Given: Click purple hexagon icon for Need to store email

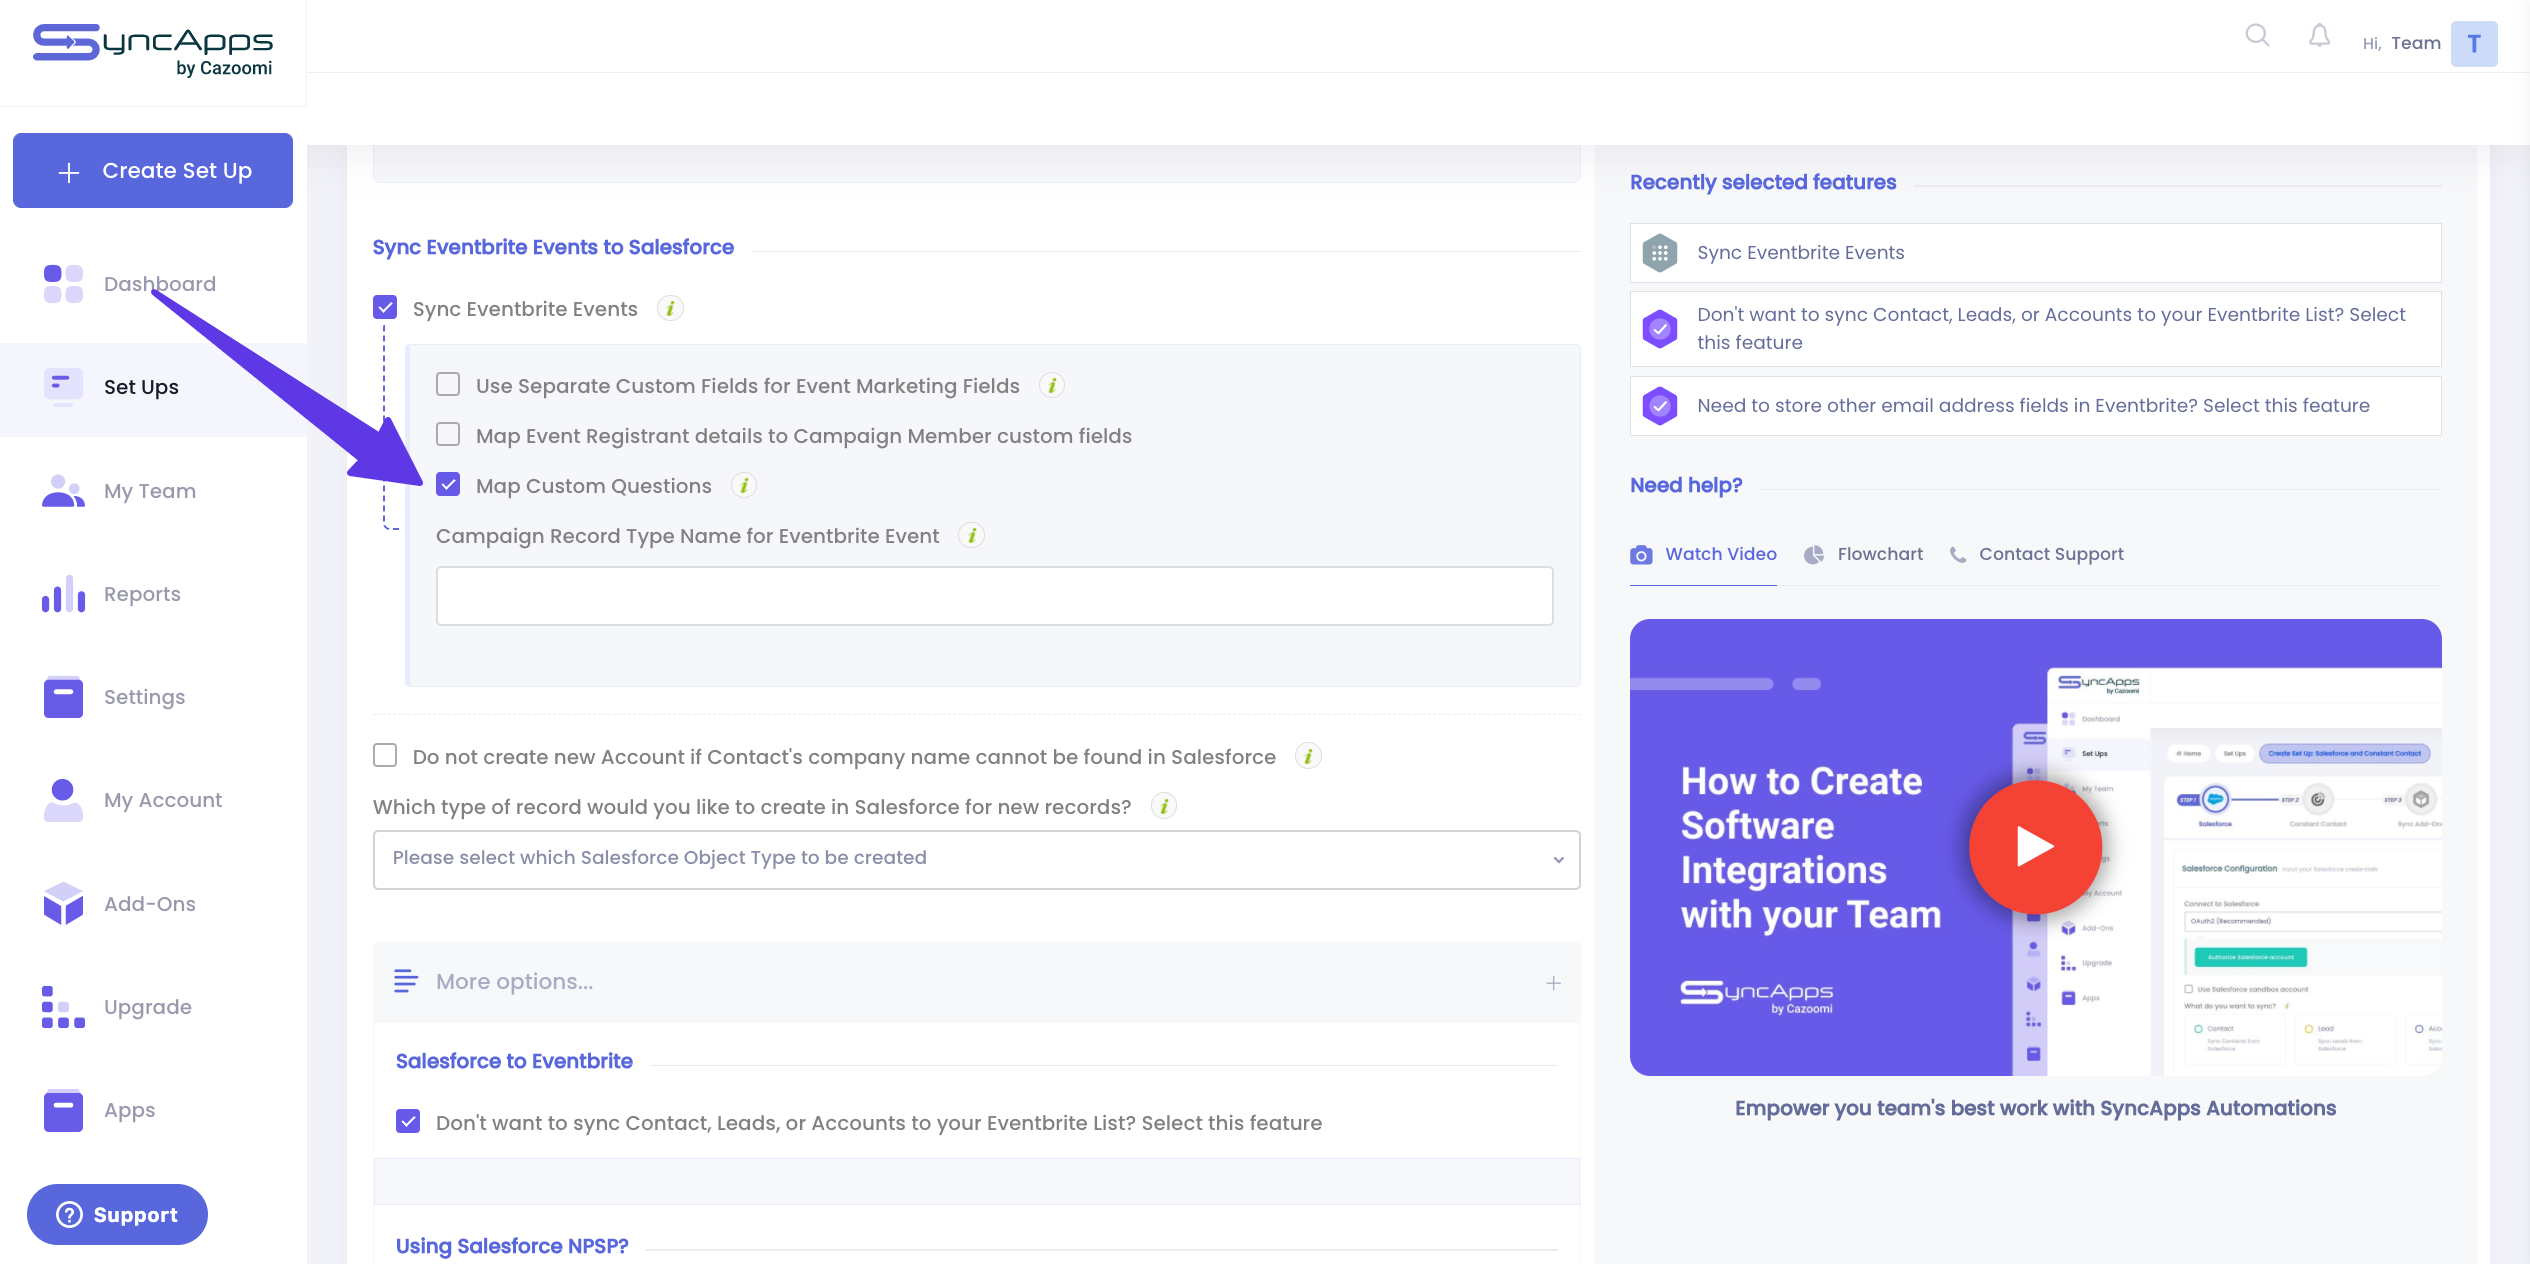Looking at the screenshot, I should point(1660,406).
